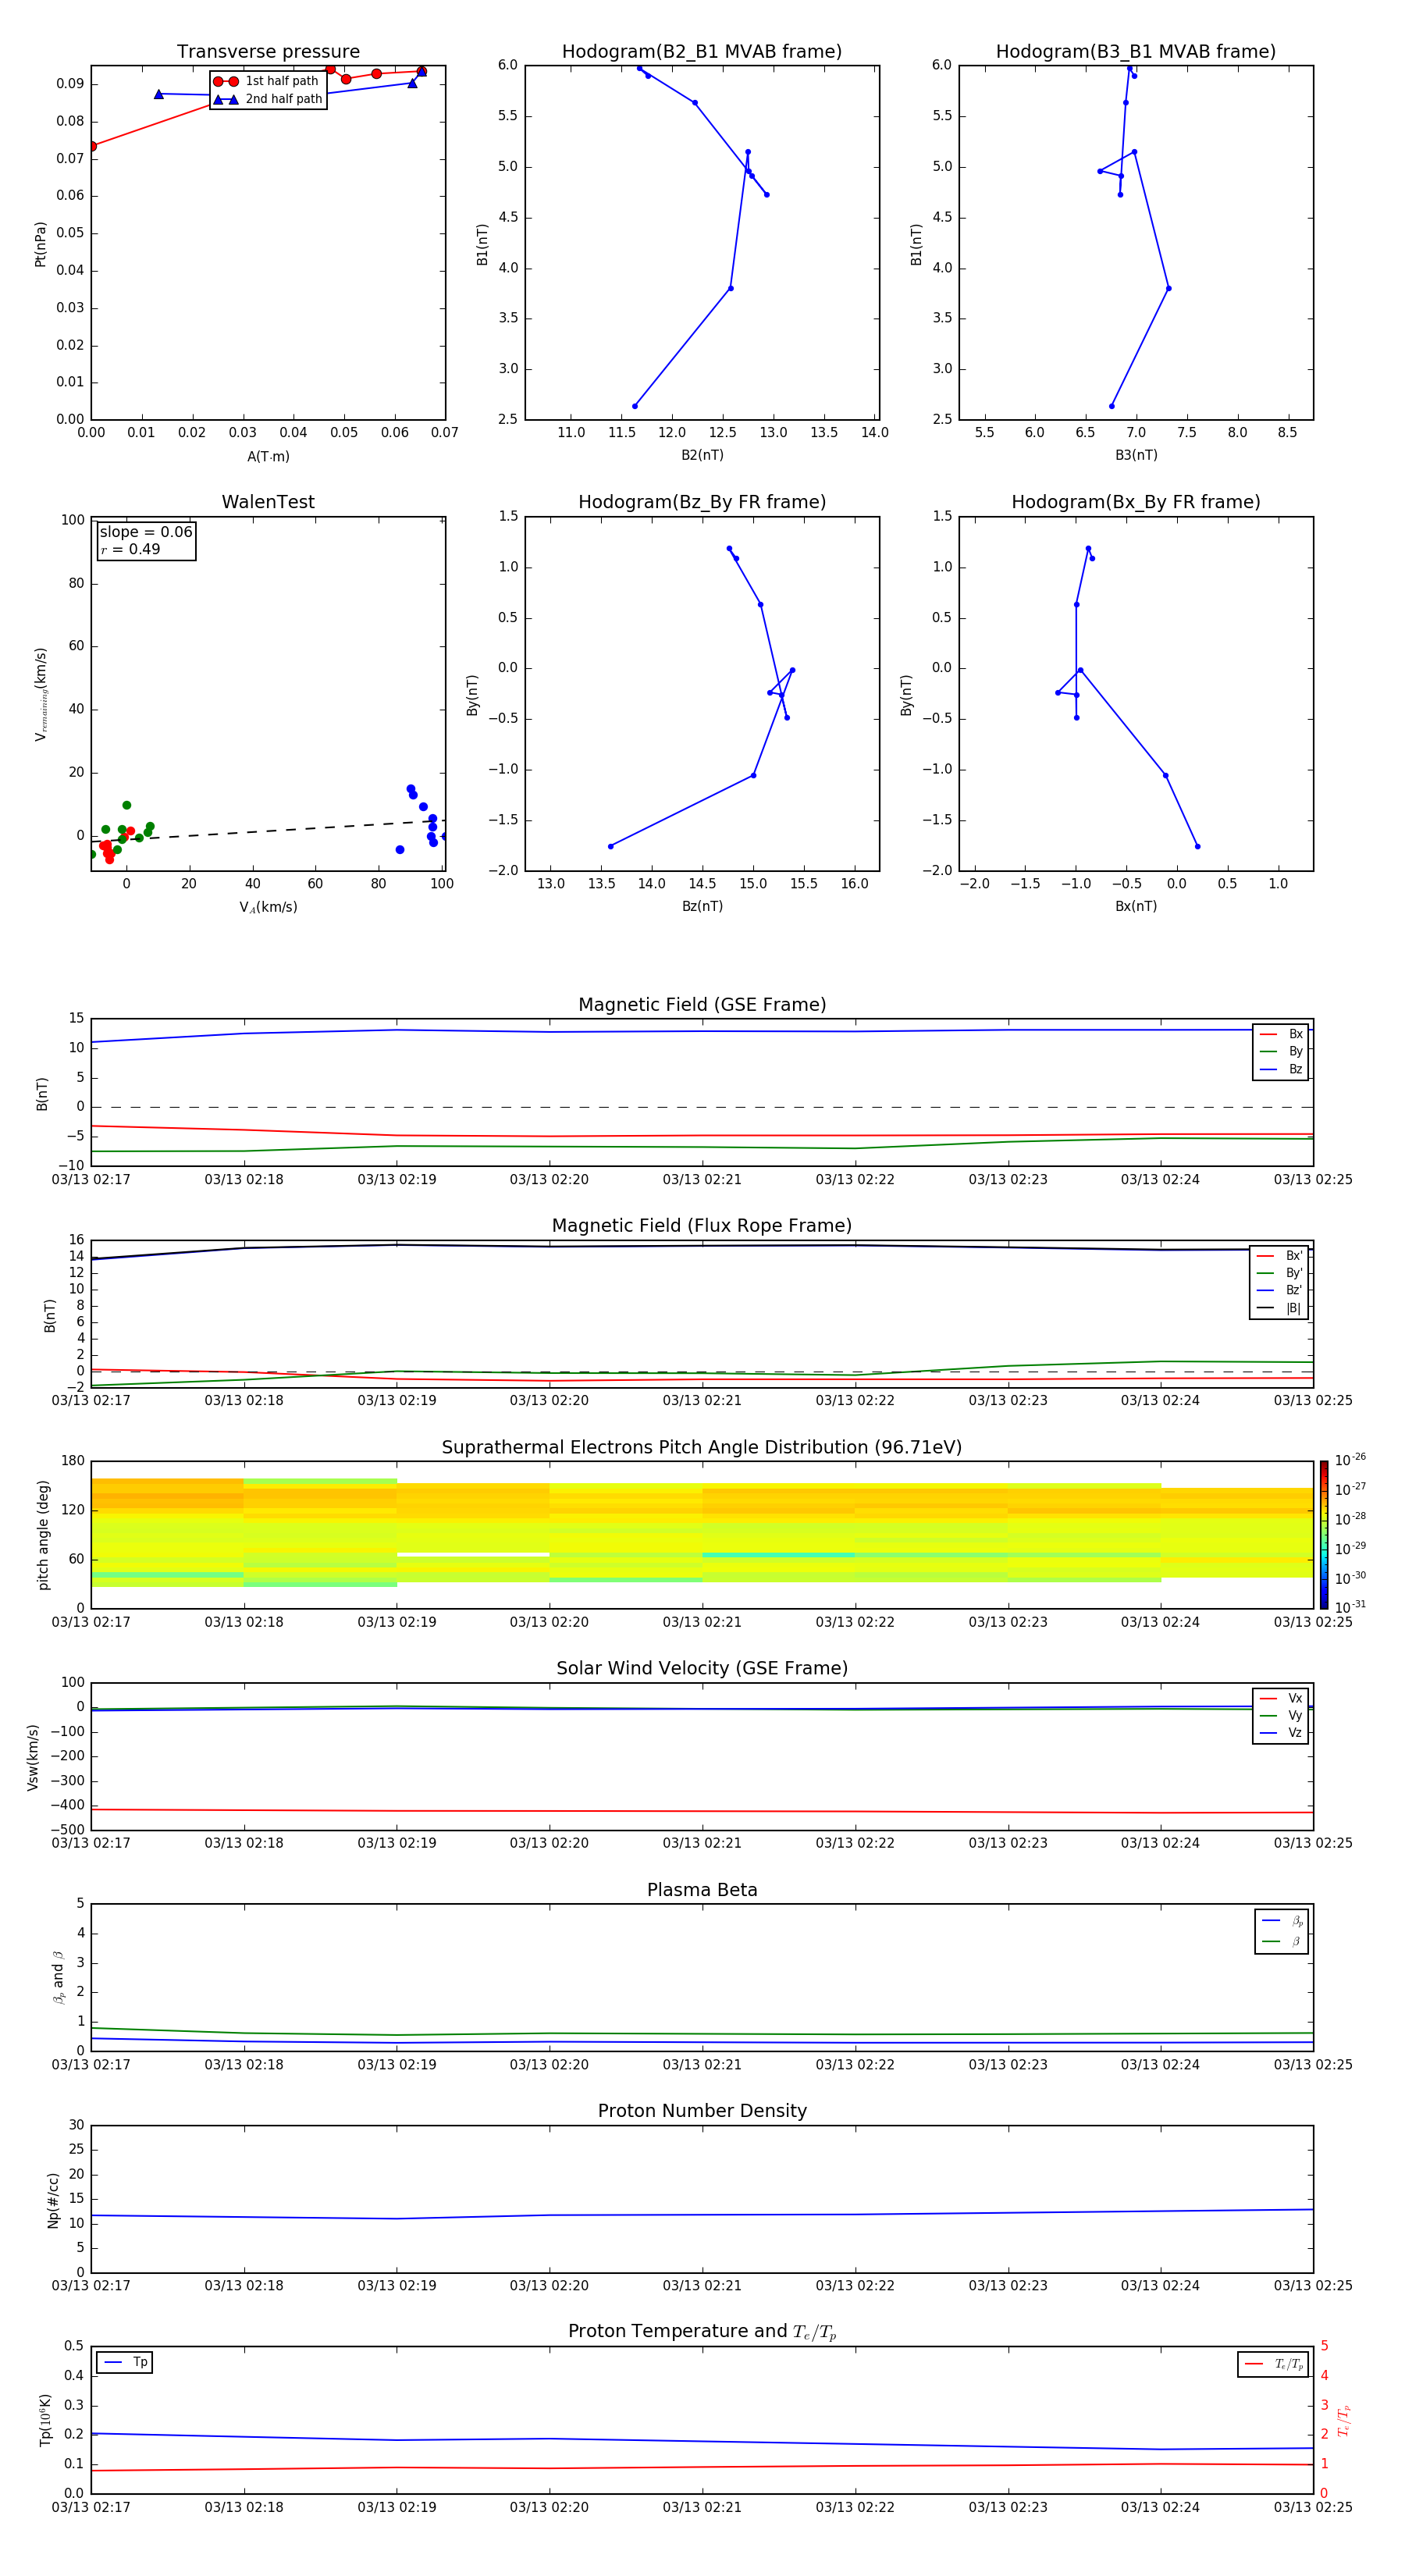This screenshot has height=2576, width=1405.
Task: Click the 'Transverse pressure' plot title
Action: [268, 52]
